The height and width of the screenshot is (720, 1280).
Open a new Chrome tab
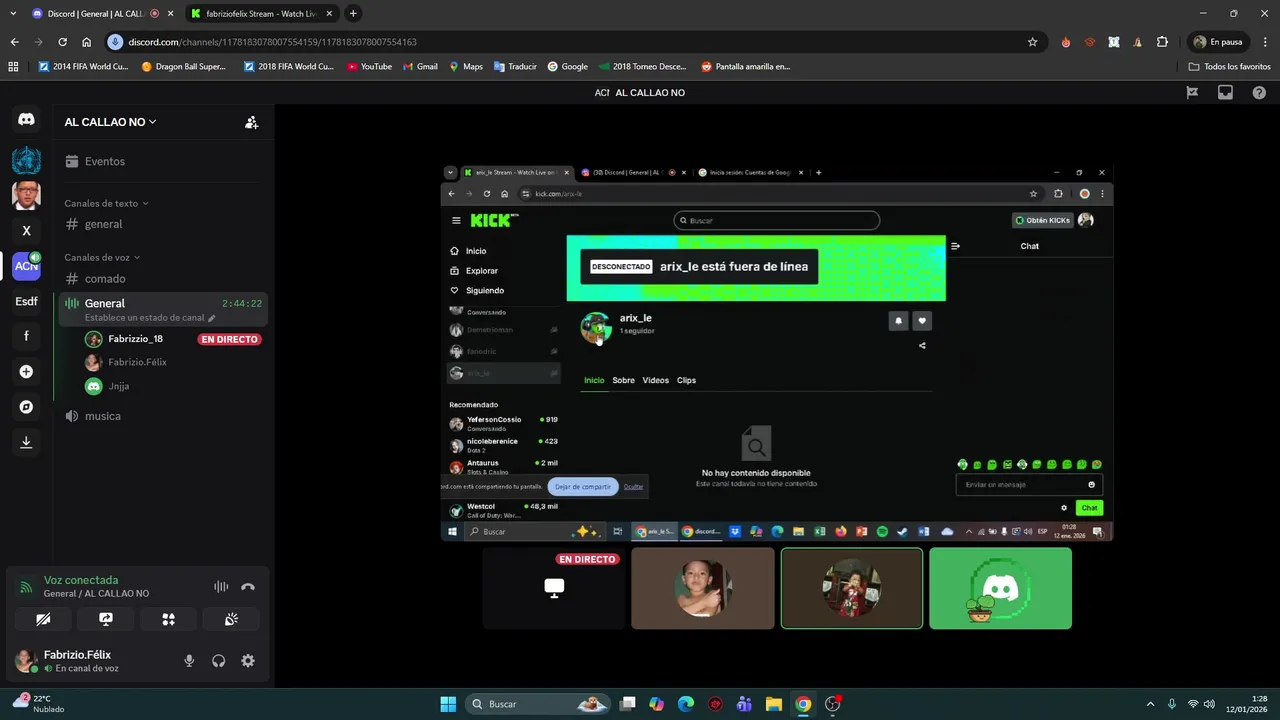pos(353,14)
